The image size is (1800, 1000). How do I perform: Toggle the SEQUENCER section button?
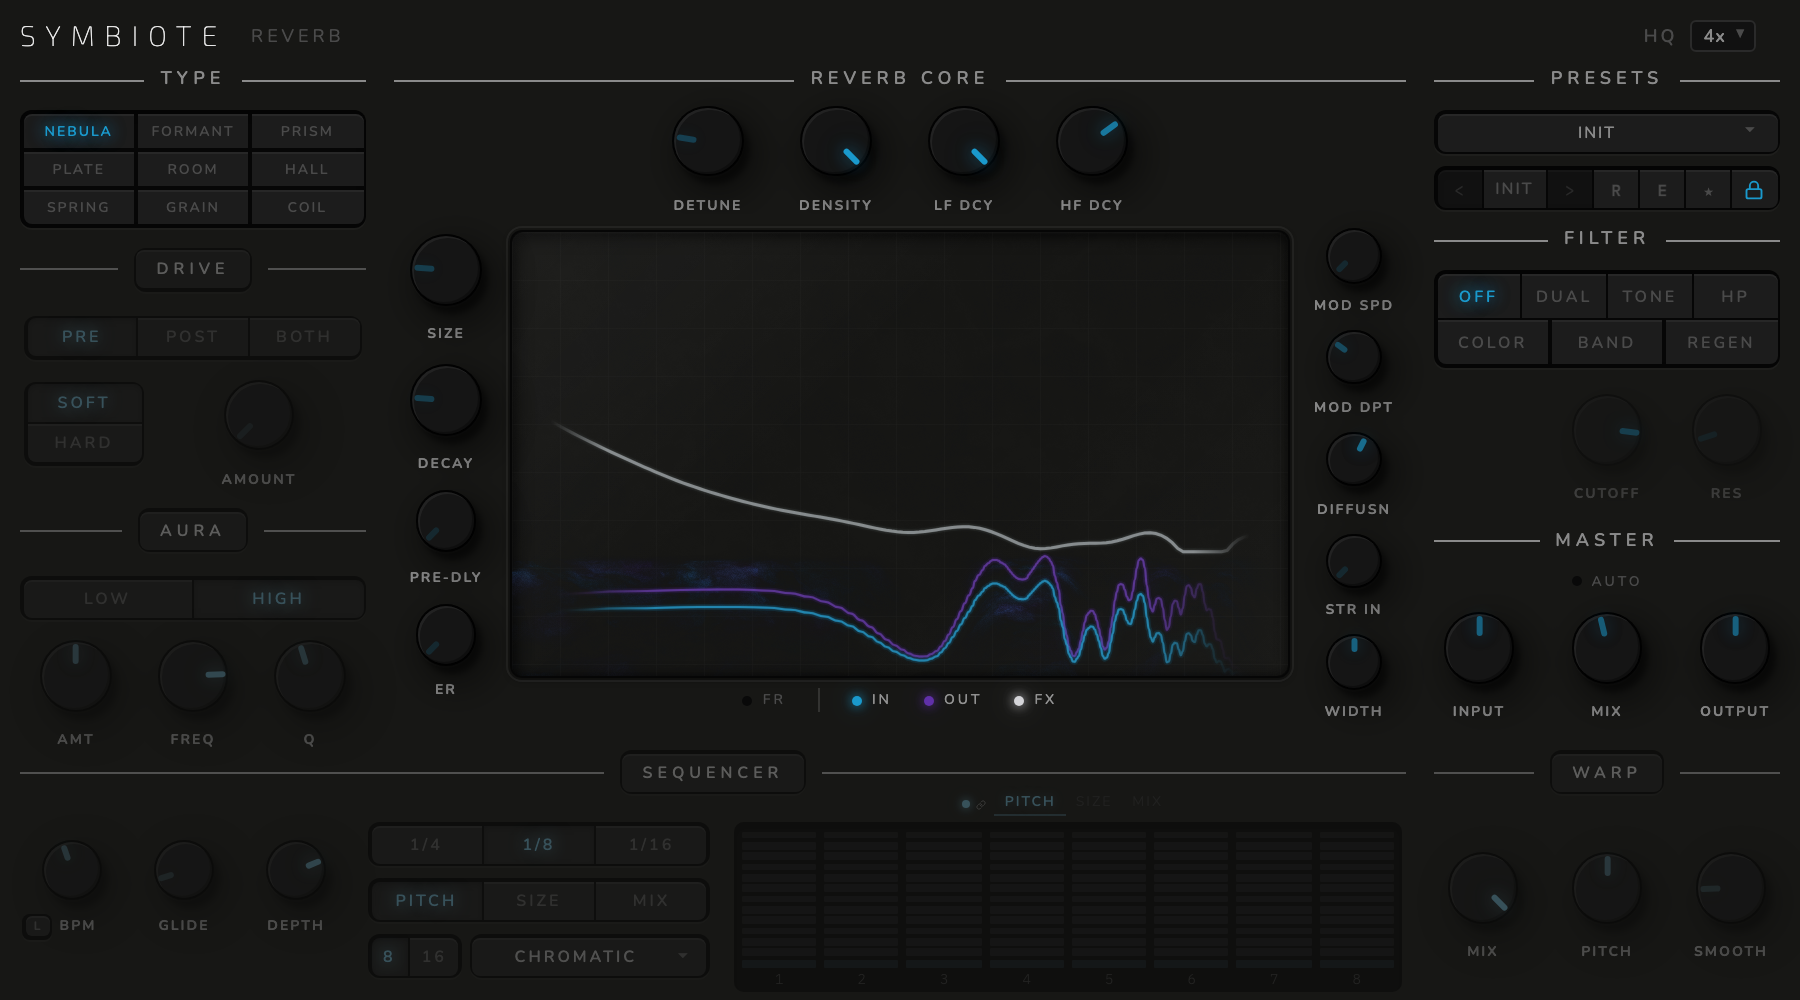point(712,773)
